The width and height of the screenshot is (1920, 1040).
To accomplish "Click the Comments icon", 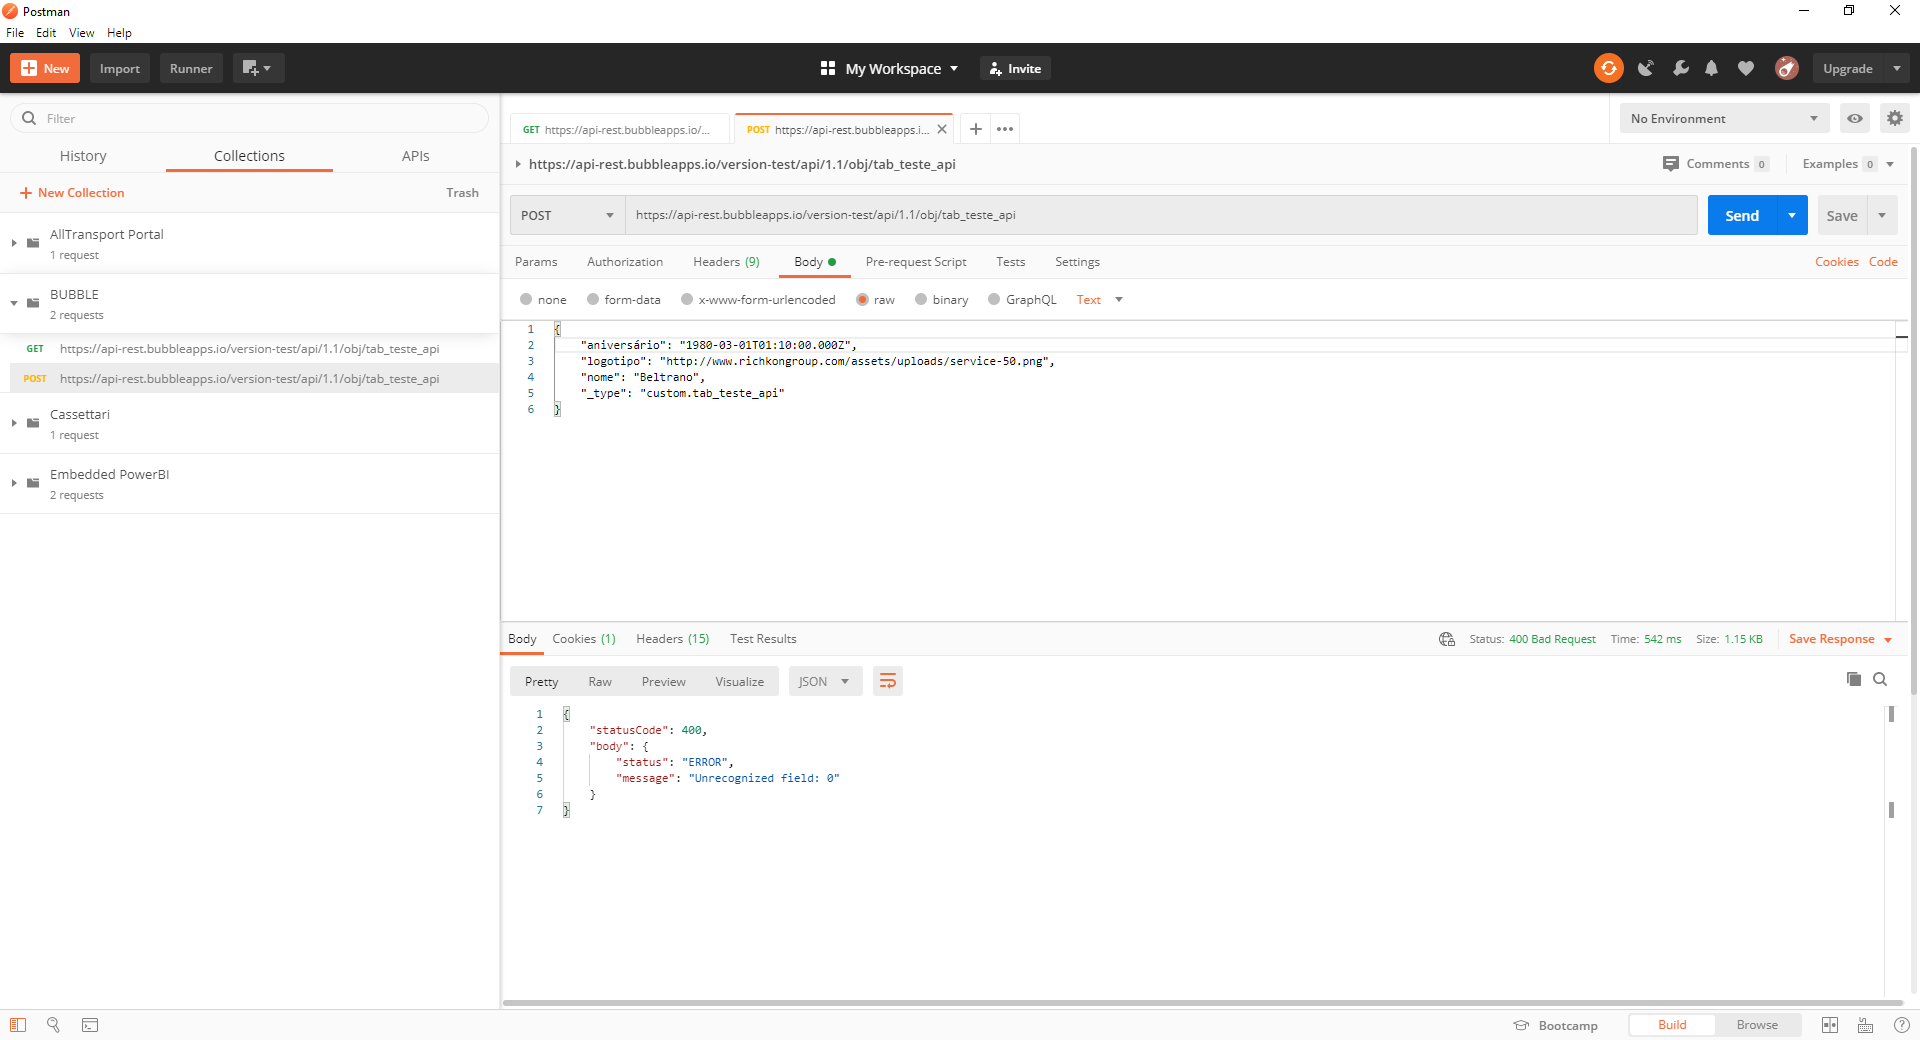I will 1671,164.
